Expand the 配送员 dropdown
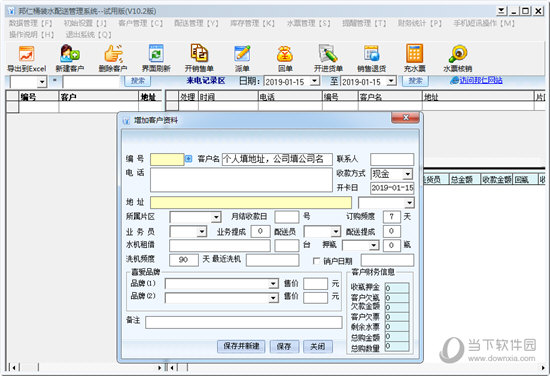Screen dimensions: 550x376 click(x=336, y=231)
